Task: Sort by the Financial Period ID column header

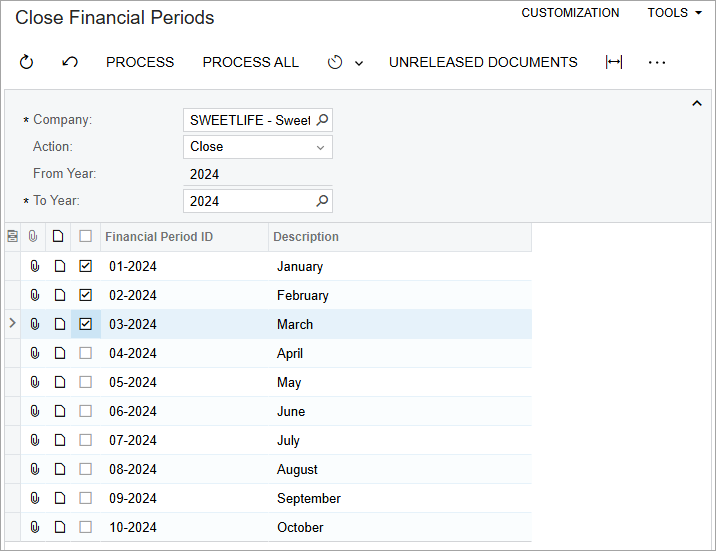Action: 159,237
